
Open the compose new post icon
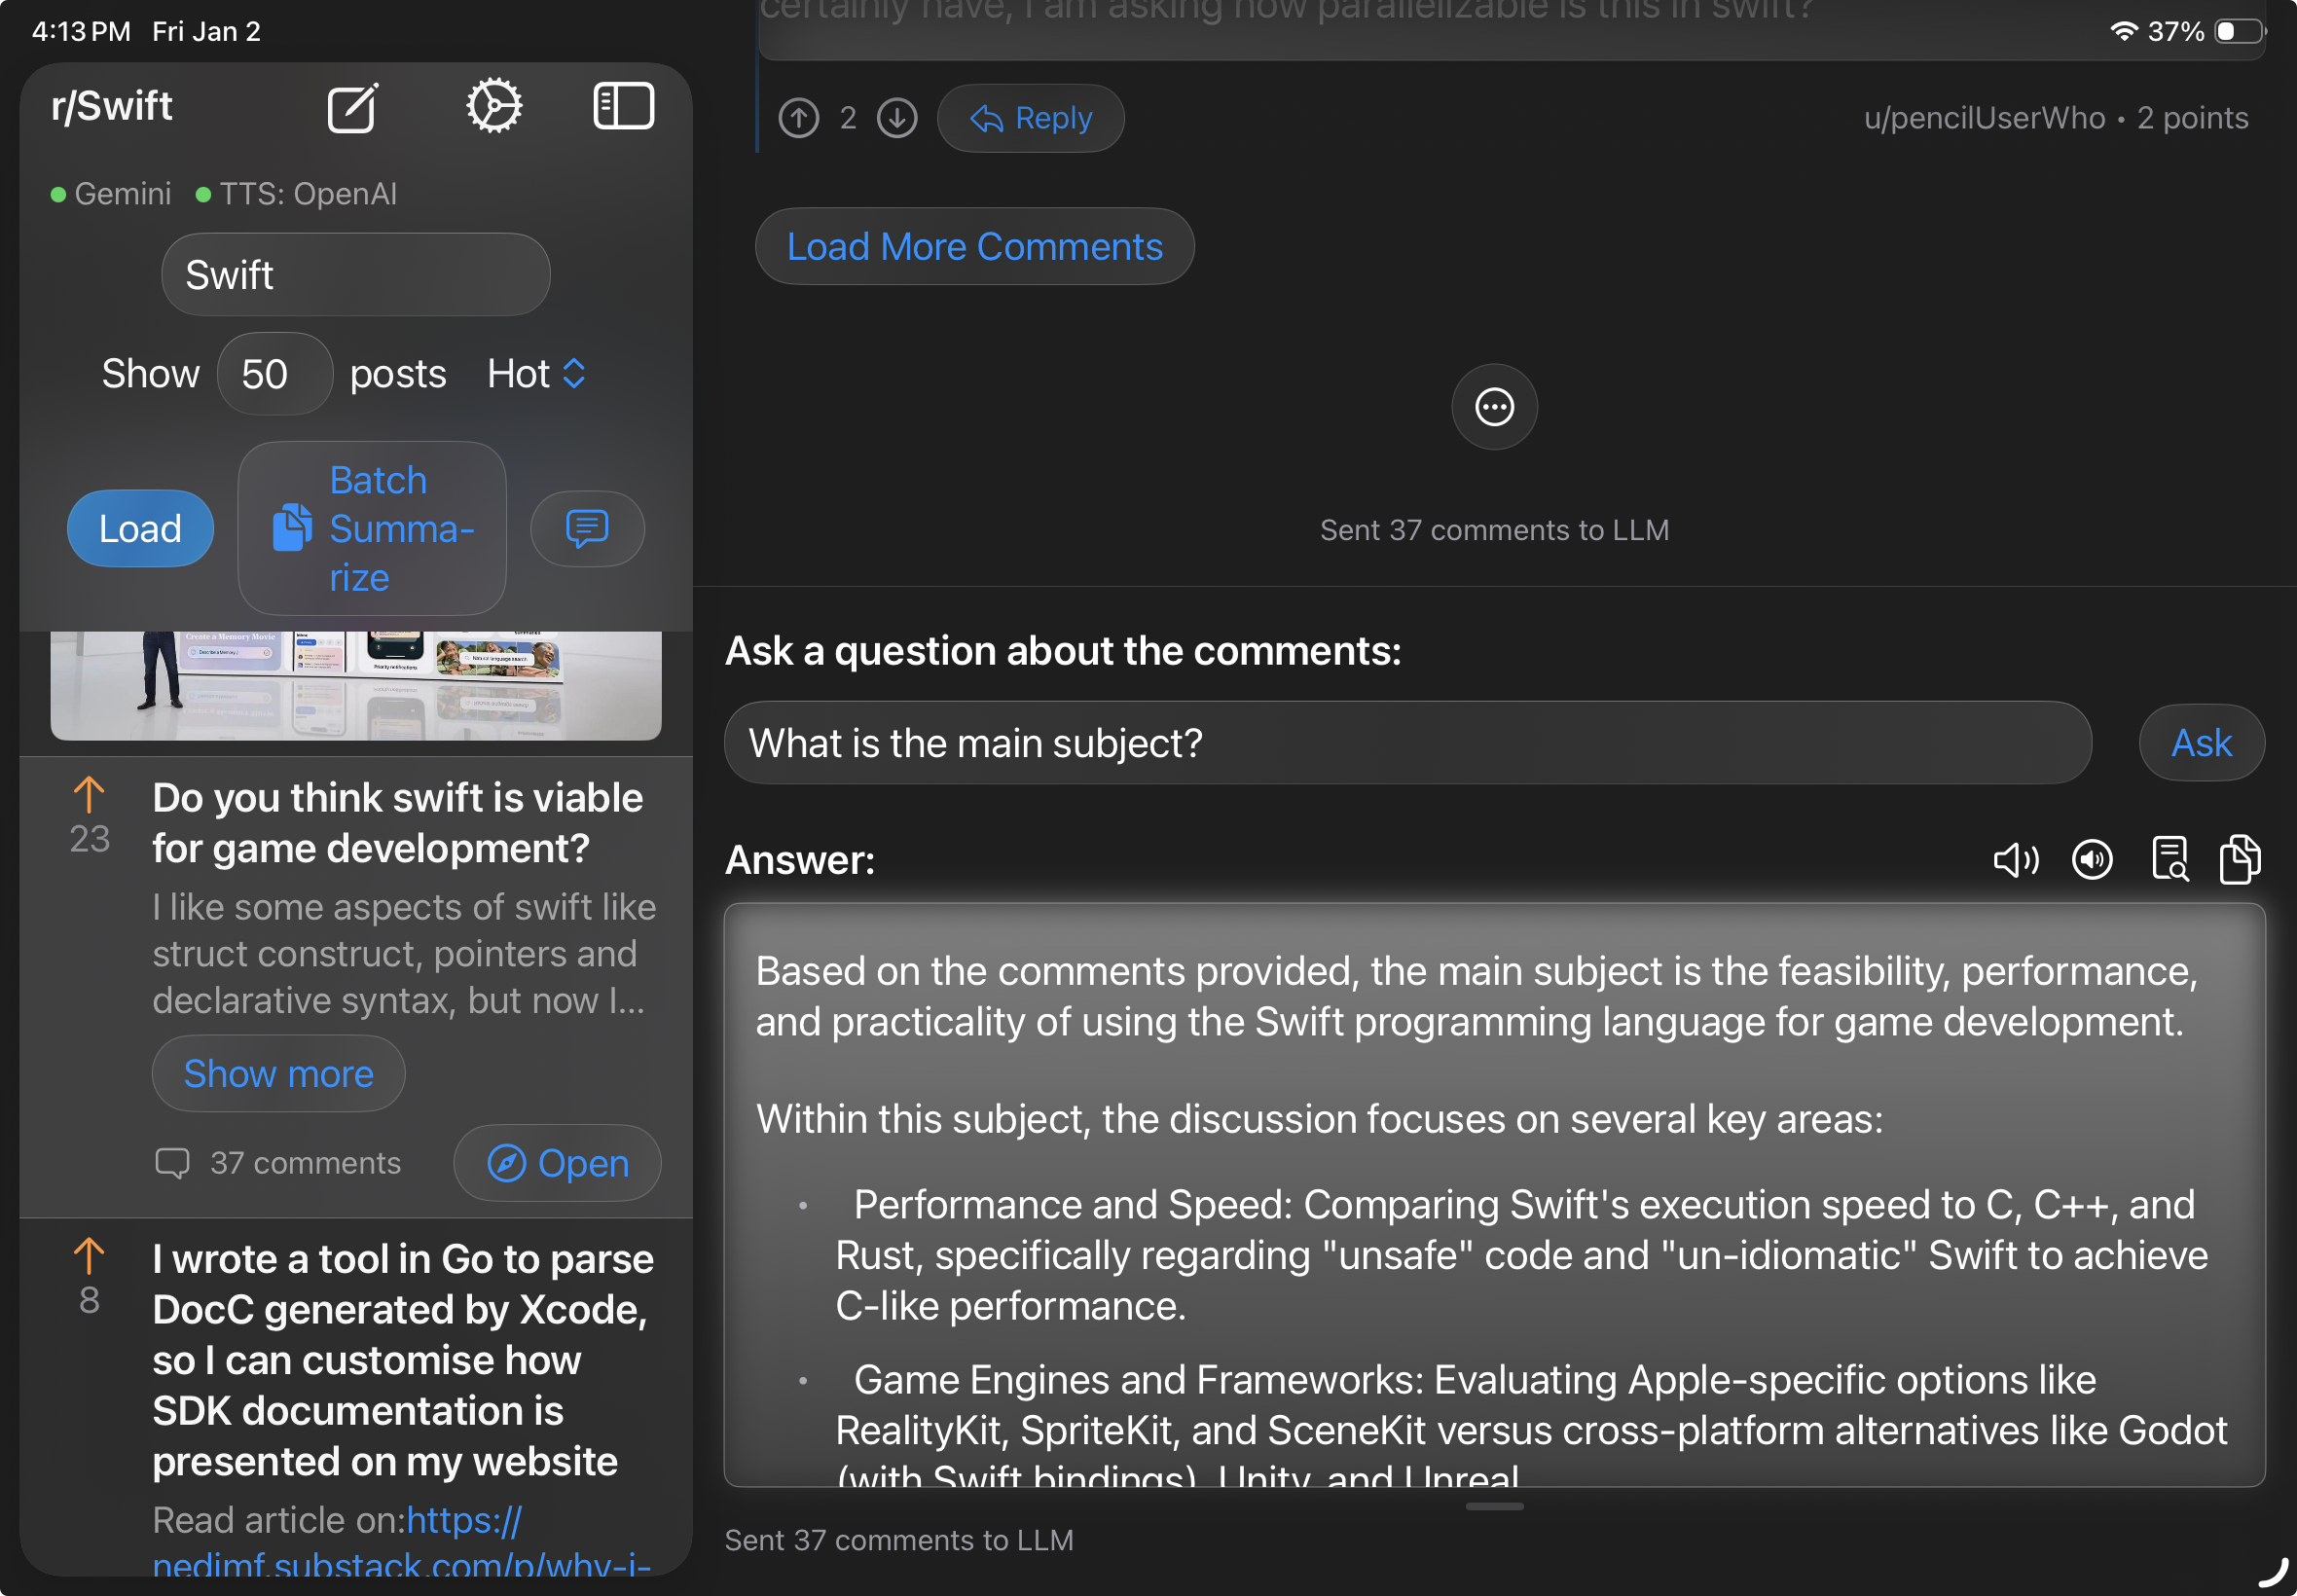coord(352,107)
